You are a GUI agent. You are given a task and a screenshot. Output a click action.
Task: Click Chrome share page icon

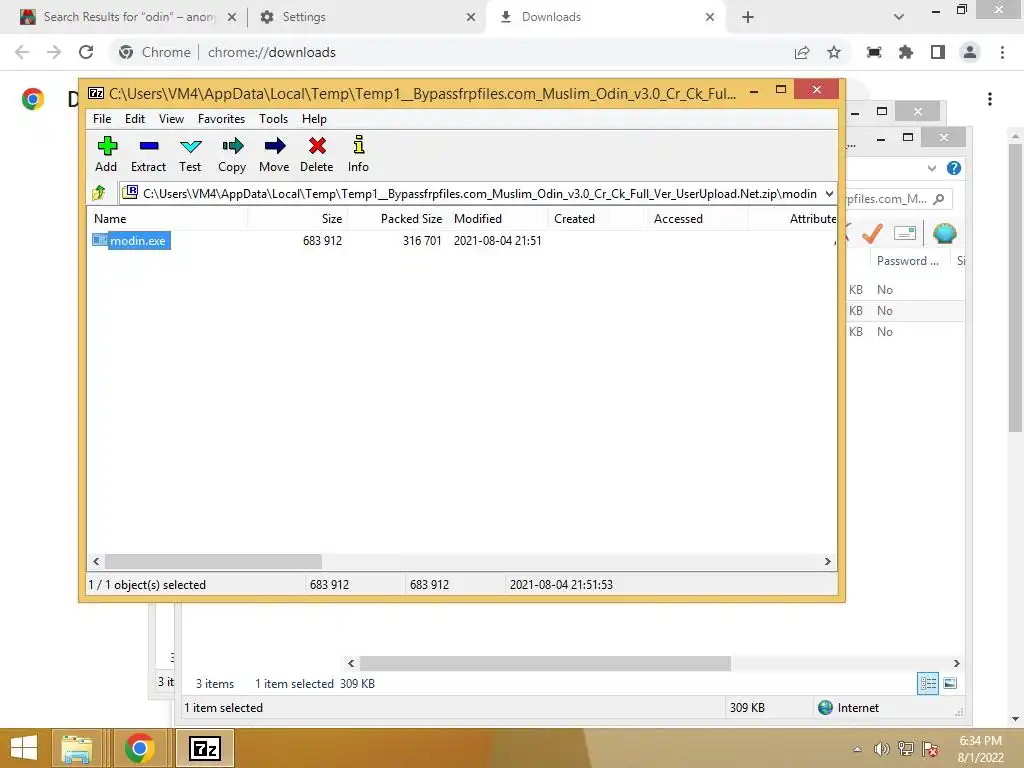tap(802, 52)
